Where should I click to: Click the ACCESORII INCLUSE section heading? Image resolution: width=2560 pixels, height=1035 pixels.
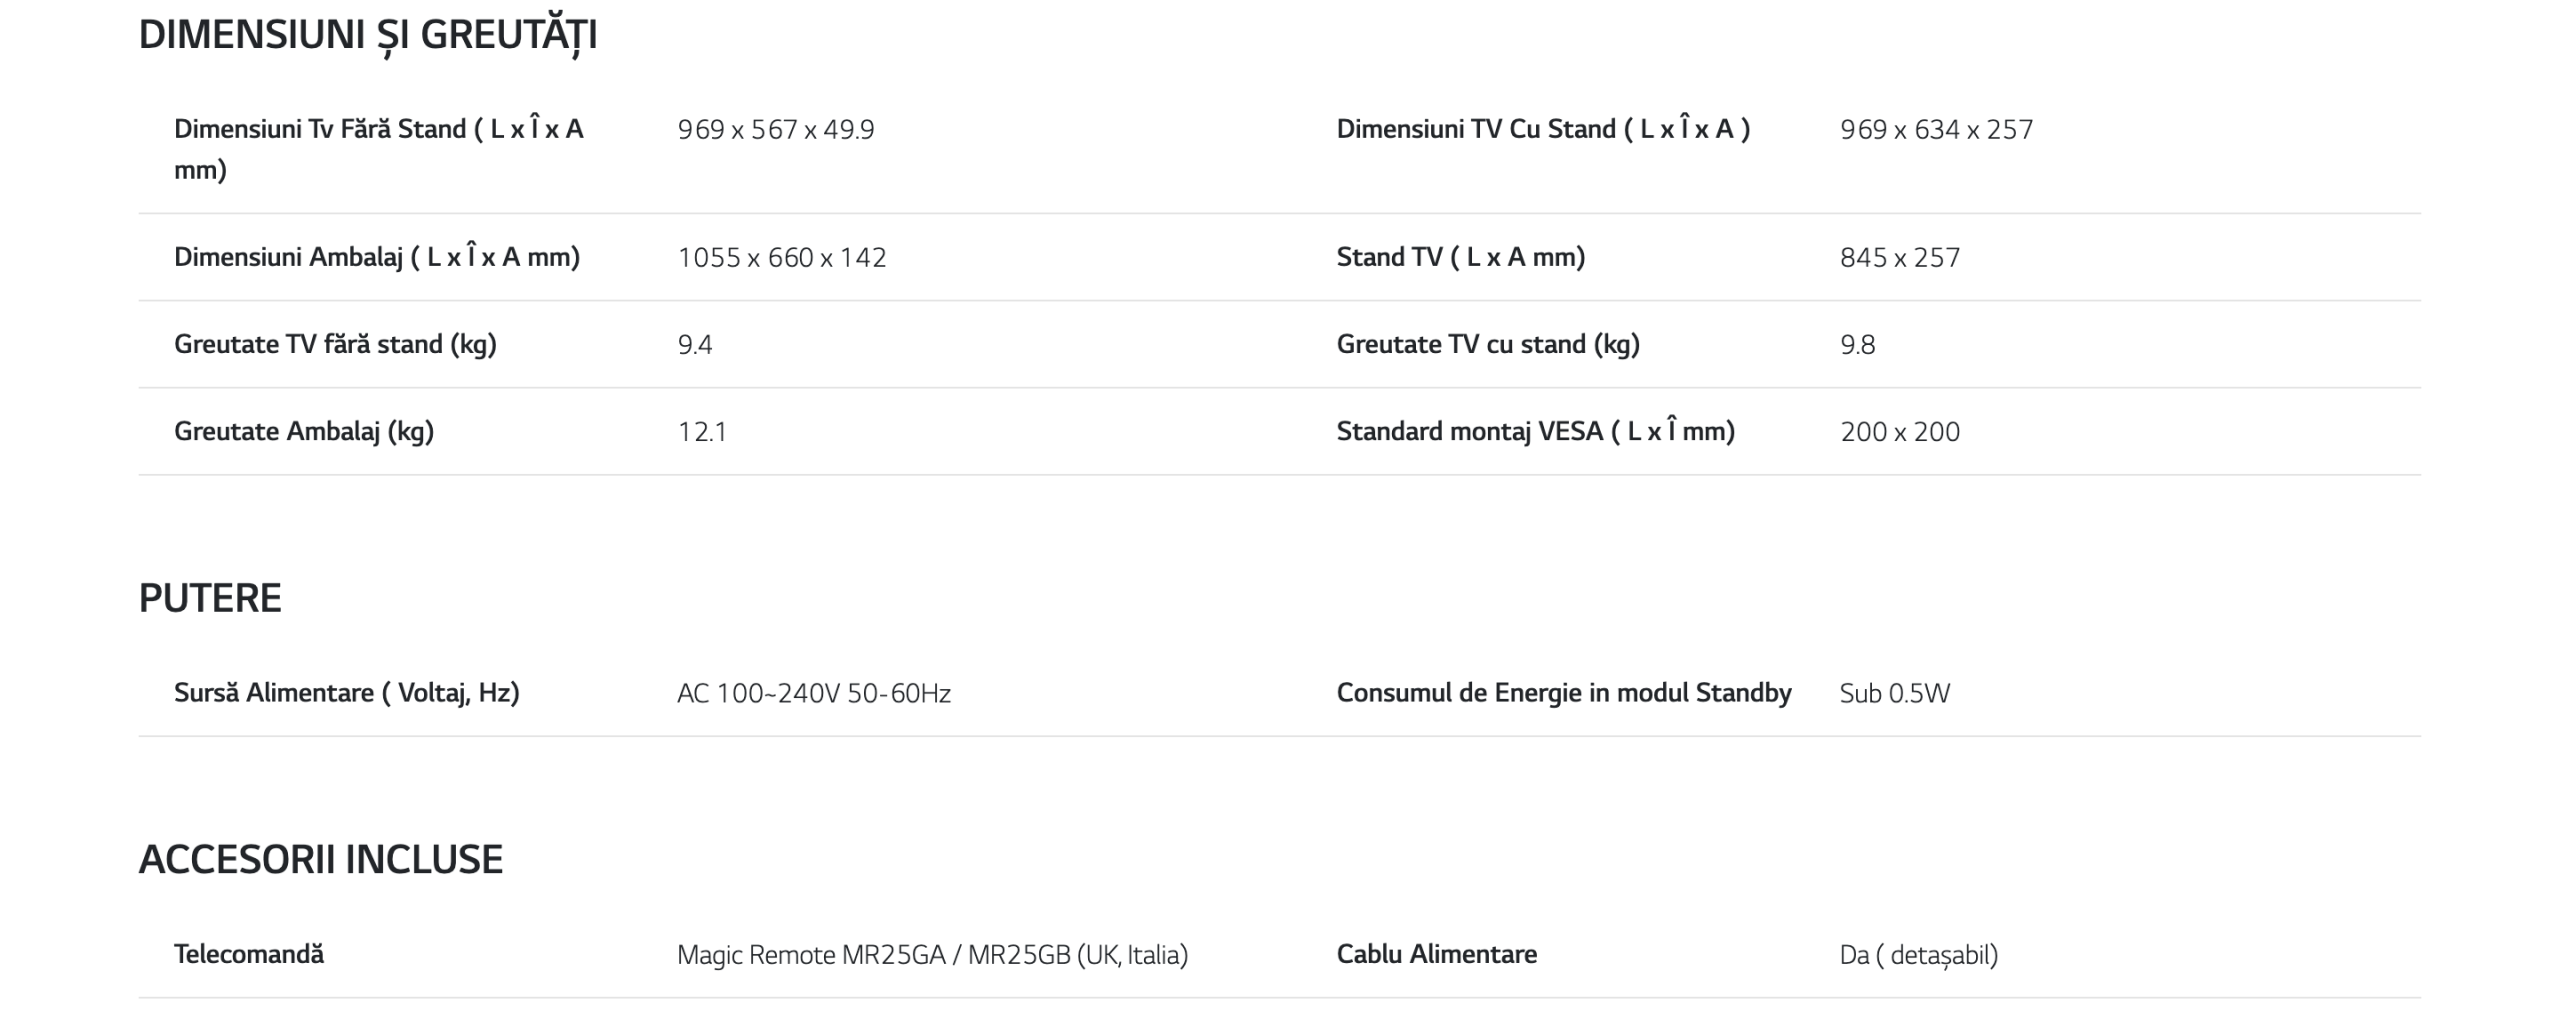tap(320, 860)
